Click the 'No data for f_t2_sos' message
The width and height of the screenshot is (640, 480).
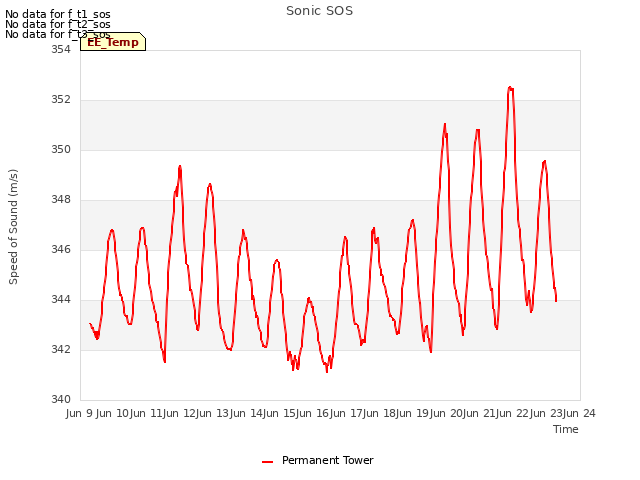(x=58, y=24)
